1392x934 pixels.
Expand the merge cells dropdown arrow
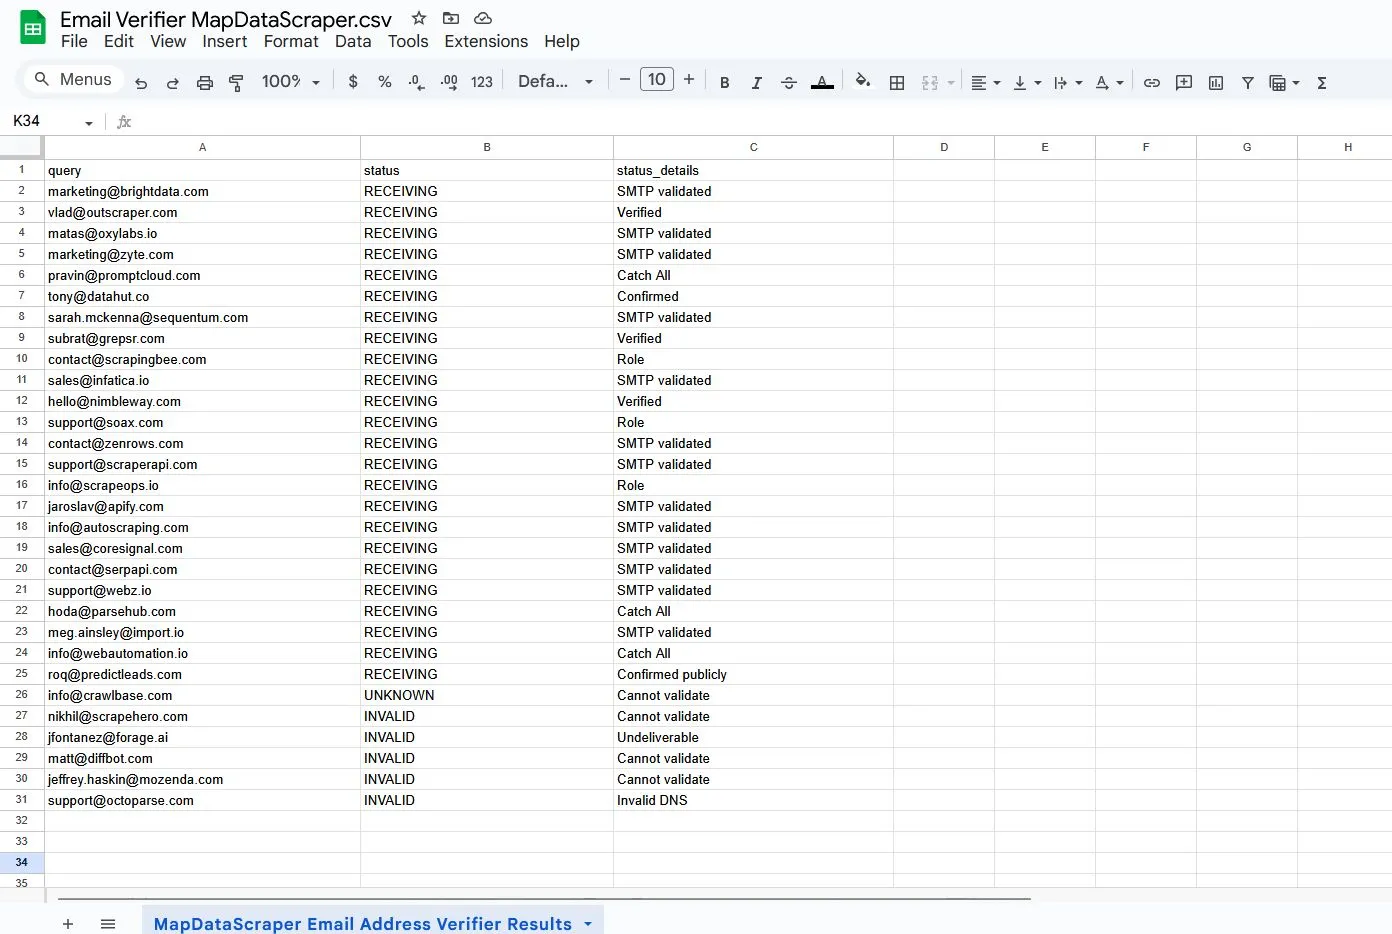951,83
